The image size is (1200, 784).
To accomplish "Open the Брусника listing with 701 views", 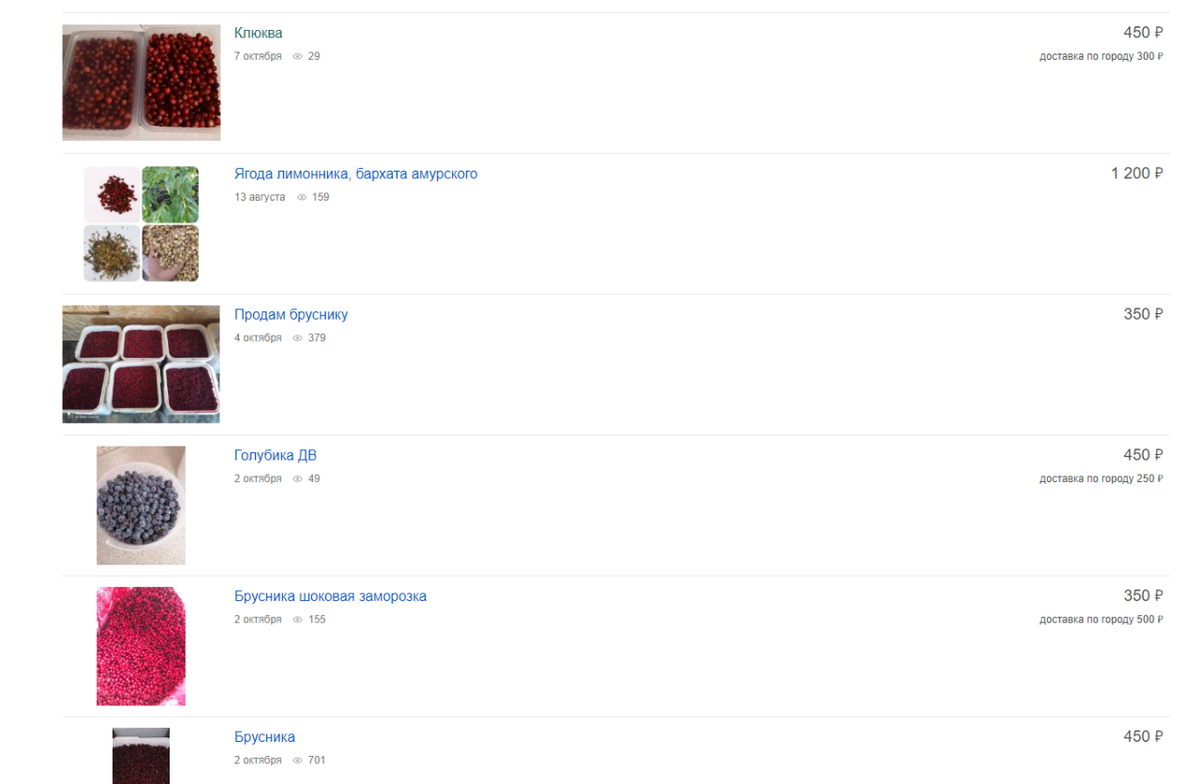I will coord(264,737).
